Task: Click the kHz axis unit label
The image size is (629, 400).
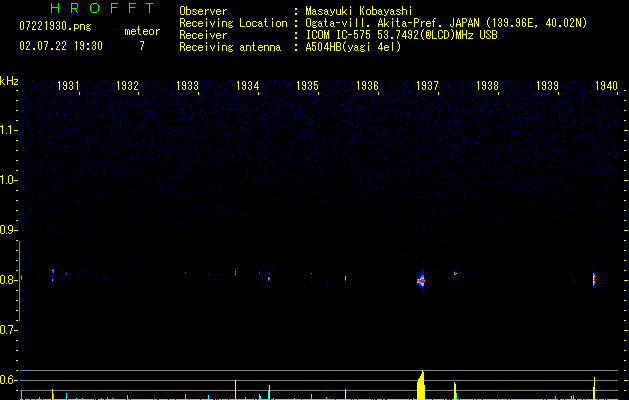Action: pyautogui.click(x=9, y=81)
